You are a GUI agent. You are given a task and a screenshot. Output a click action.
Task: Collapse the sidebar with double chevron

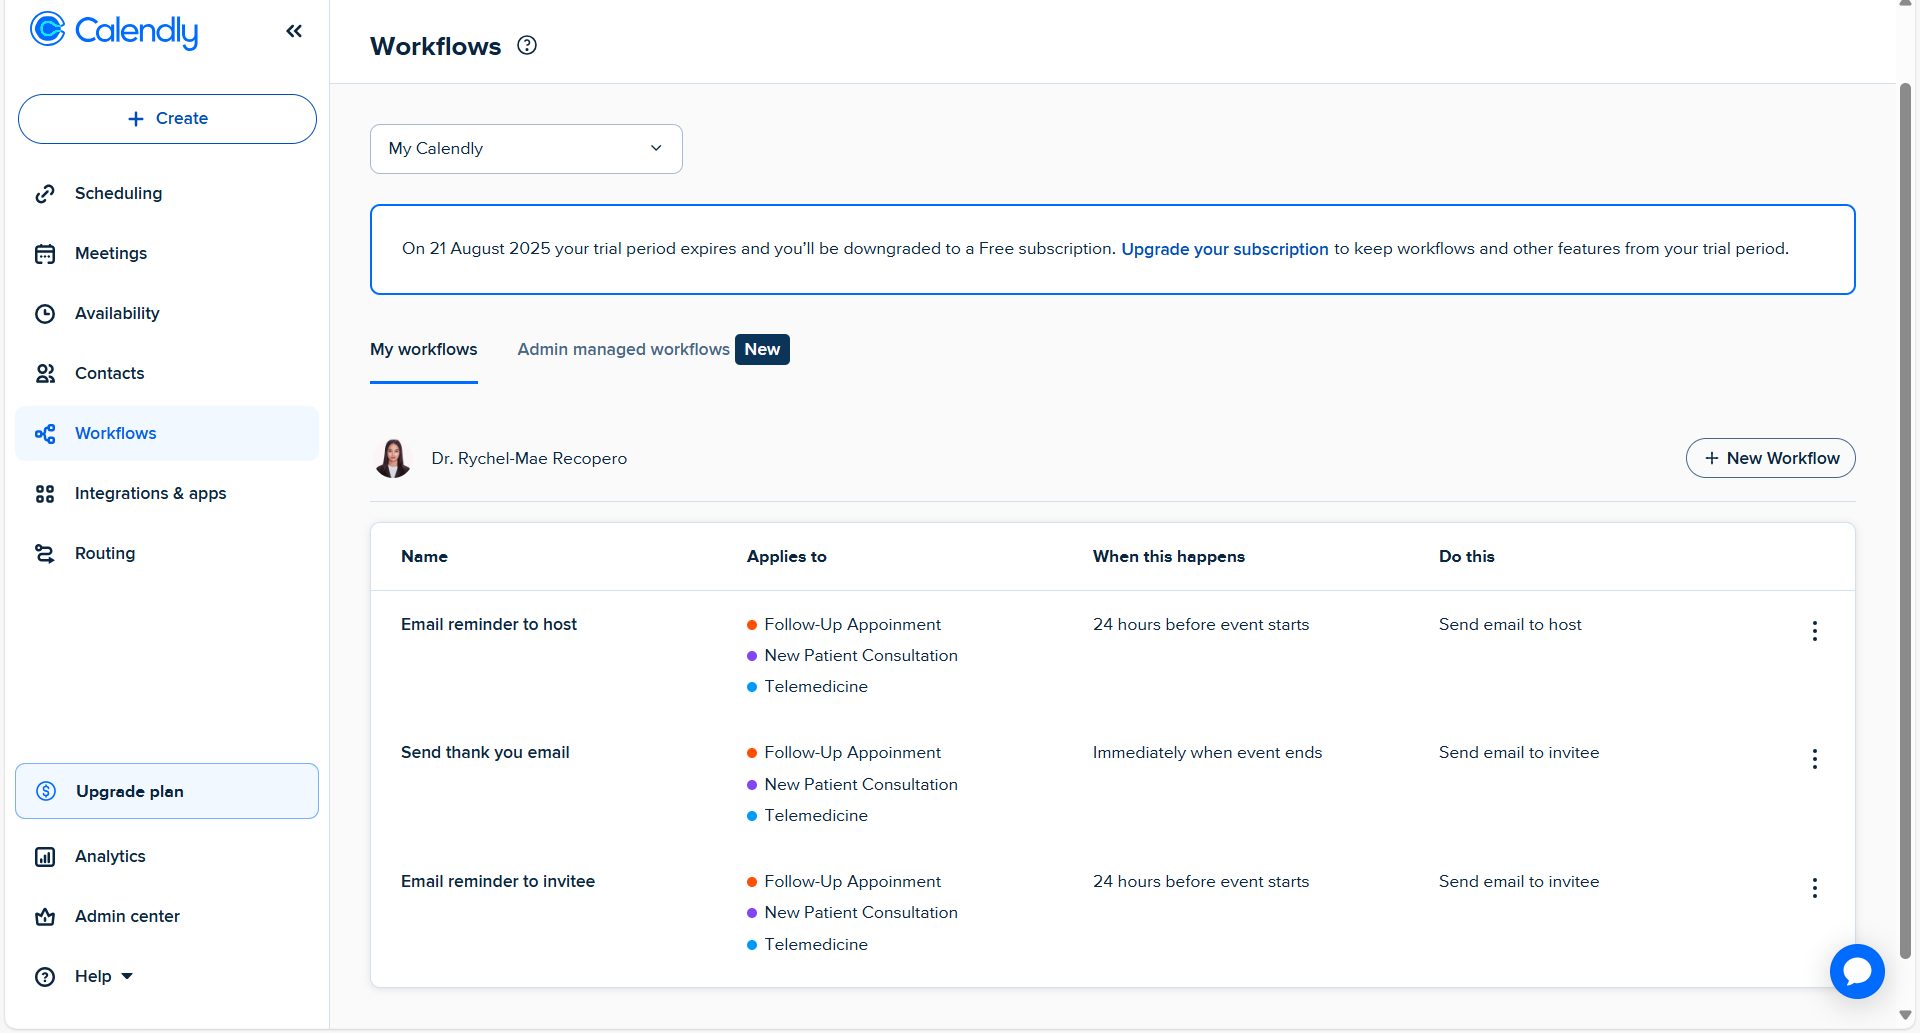point(294,31)
